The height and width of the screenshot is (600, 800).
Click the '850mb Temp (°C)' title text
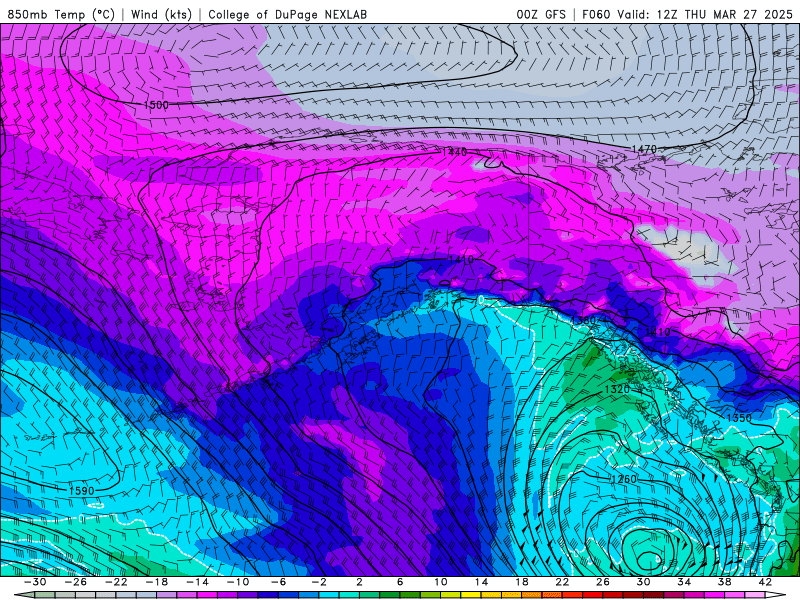click(x=61, y=14)
